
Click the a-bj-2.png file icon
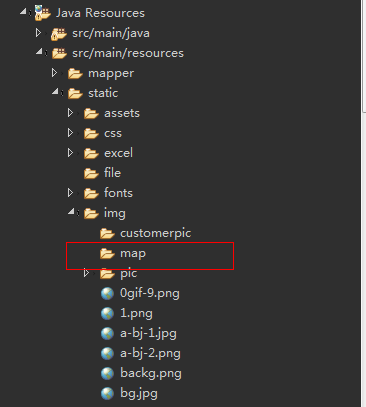pyautogui.click(x=107, y=353)
